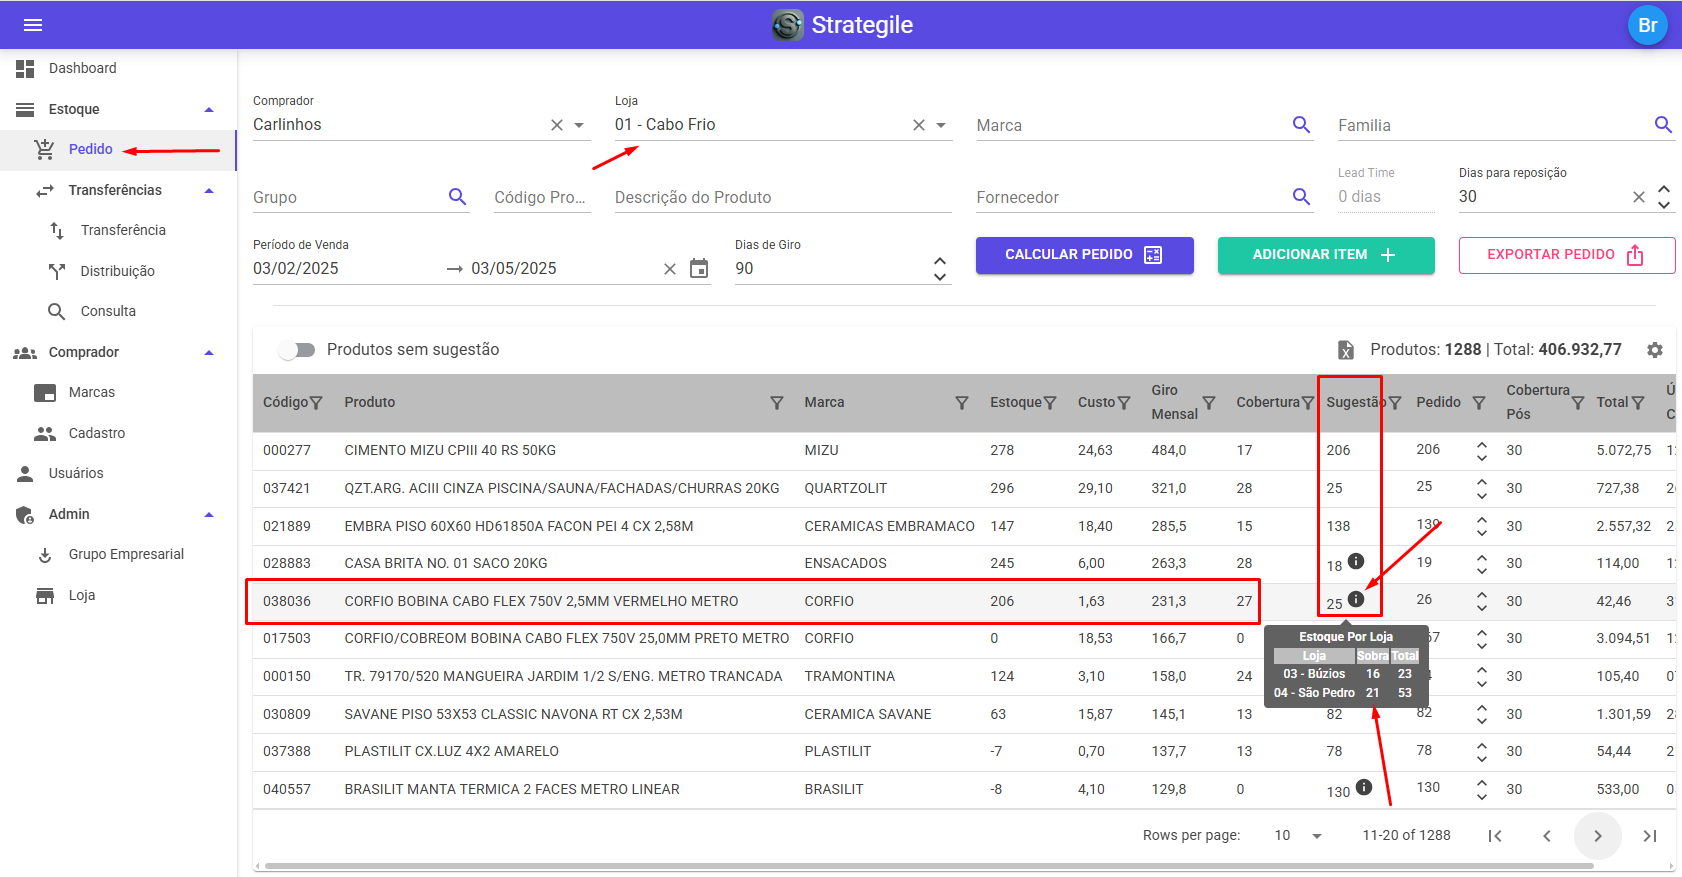Toggle Produtos sem sugestão switch

(297, 350)
